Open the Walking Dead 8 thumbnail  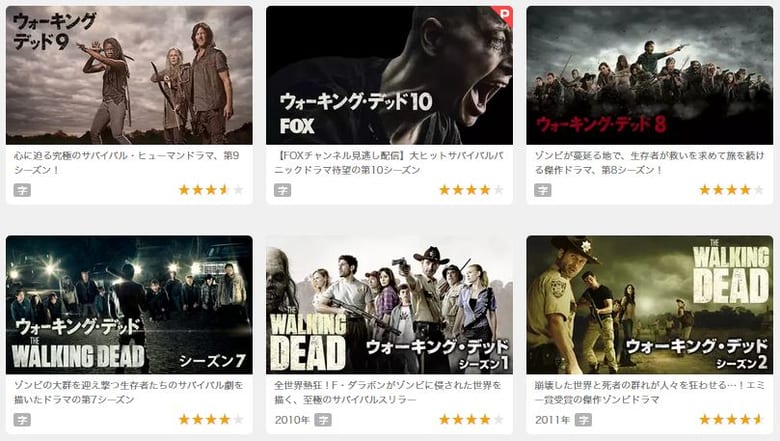[650, 75]
